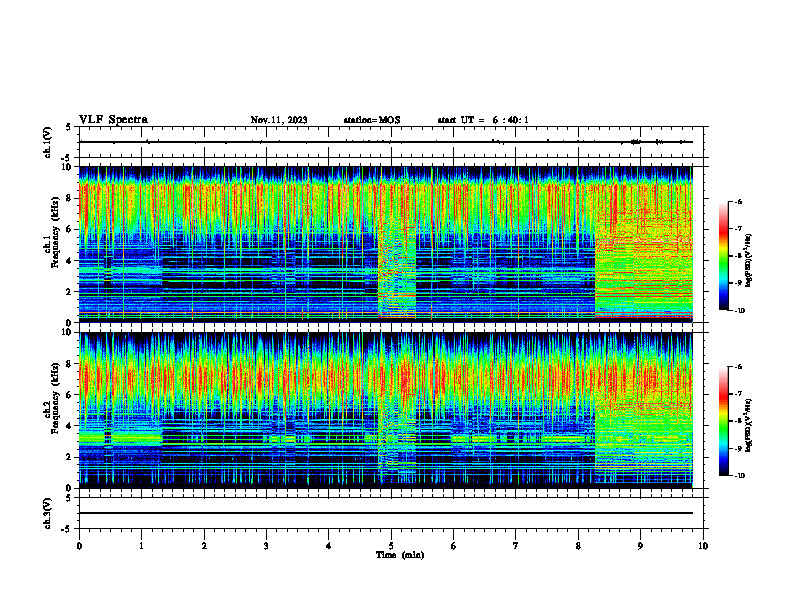The height and width of the screenshot is (612, 792).
Task: Click the ch.1 spectrogram panel
Action: [x=385, y=244]
